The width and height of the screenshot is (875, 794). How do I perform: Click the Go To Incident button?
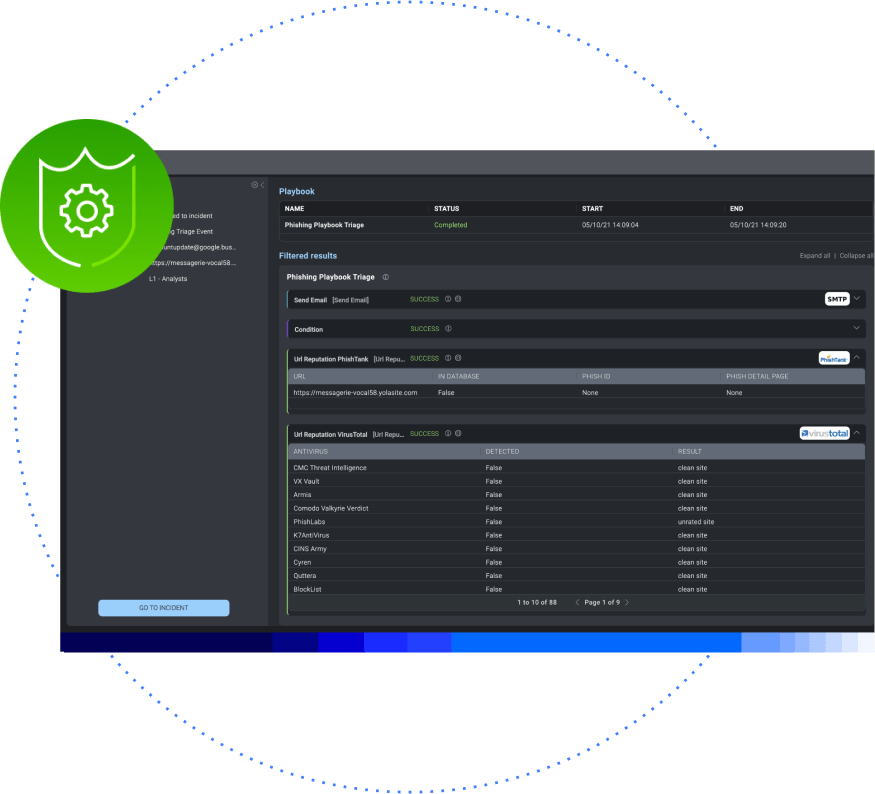(163, 608)
